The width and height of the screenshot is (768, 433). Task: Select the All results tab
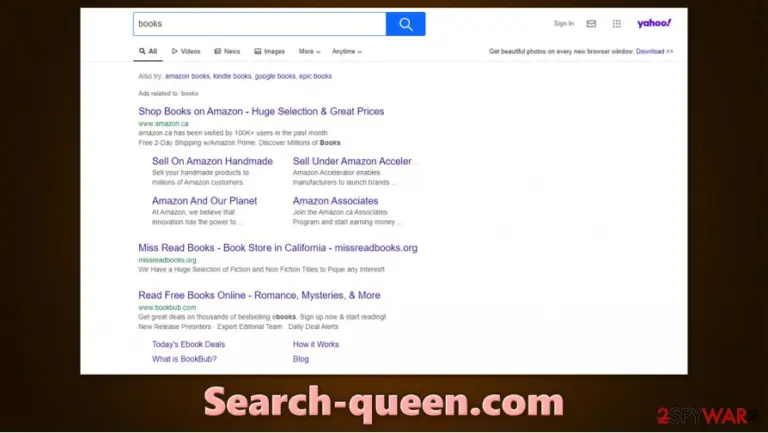pyautogui.click(x=148, y=51)
